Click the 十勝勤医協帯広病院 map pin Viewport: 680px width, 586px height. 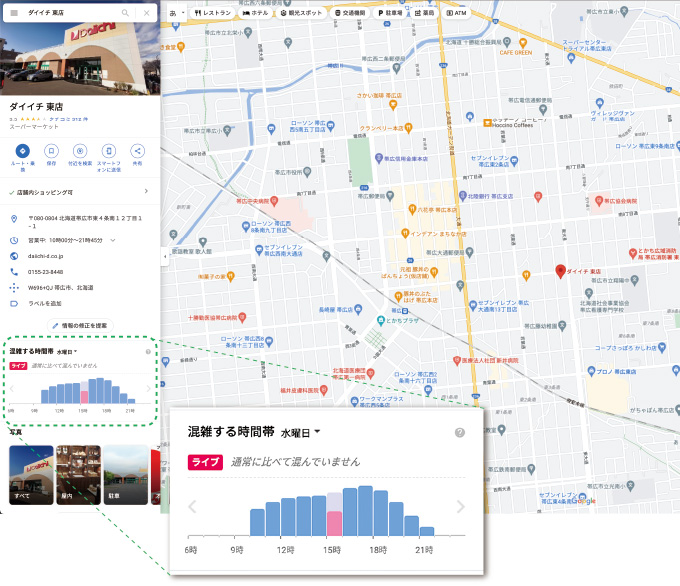point(242,318)
